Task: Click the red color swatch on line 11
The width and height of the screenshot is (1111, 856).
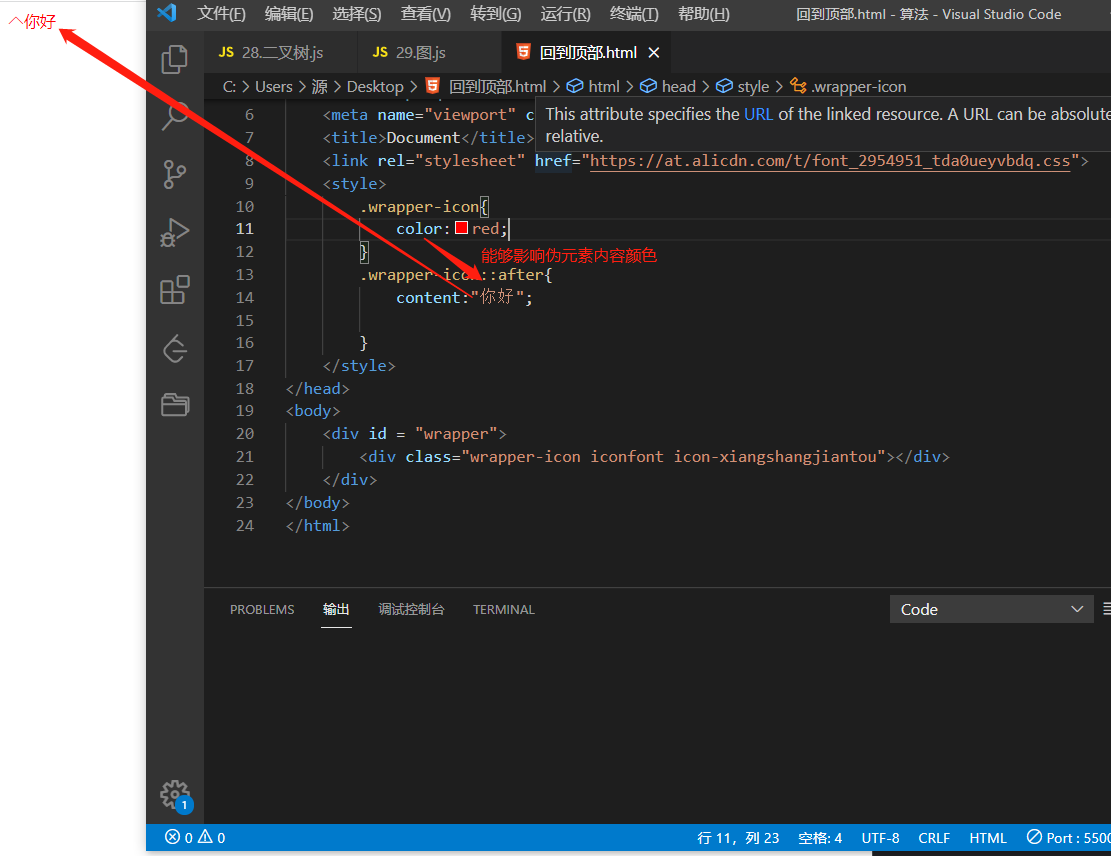Action: pos(461,228)
